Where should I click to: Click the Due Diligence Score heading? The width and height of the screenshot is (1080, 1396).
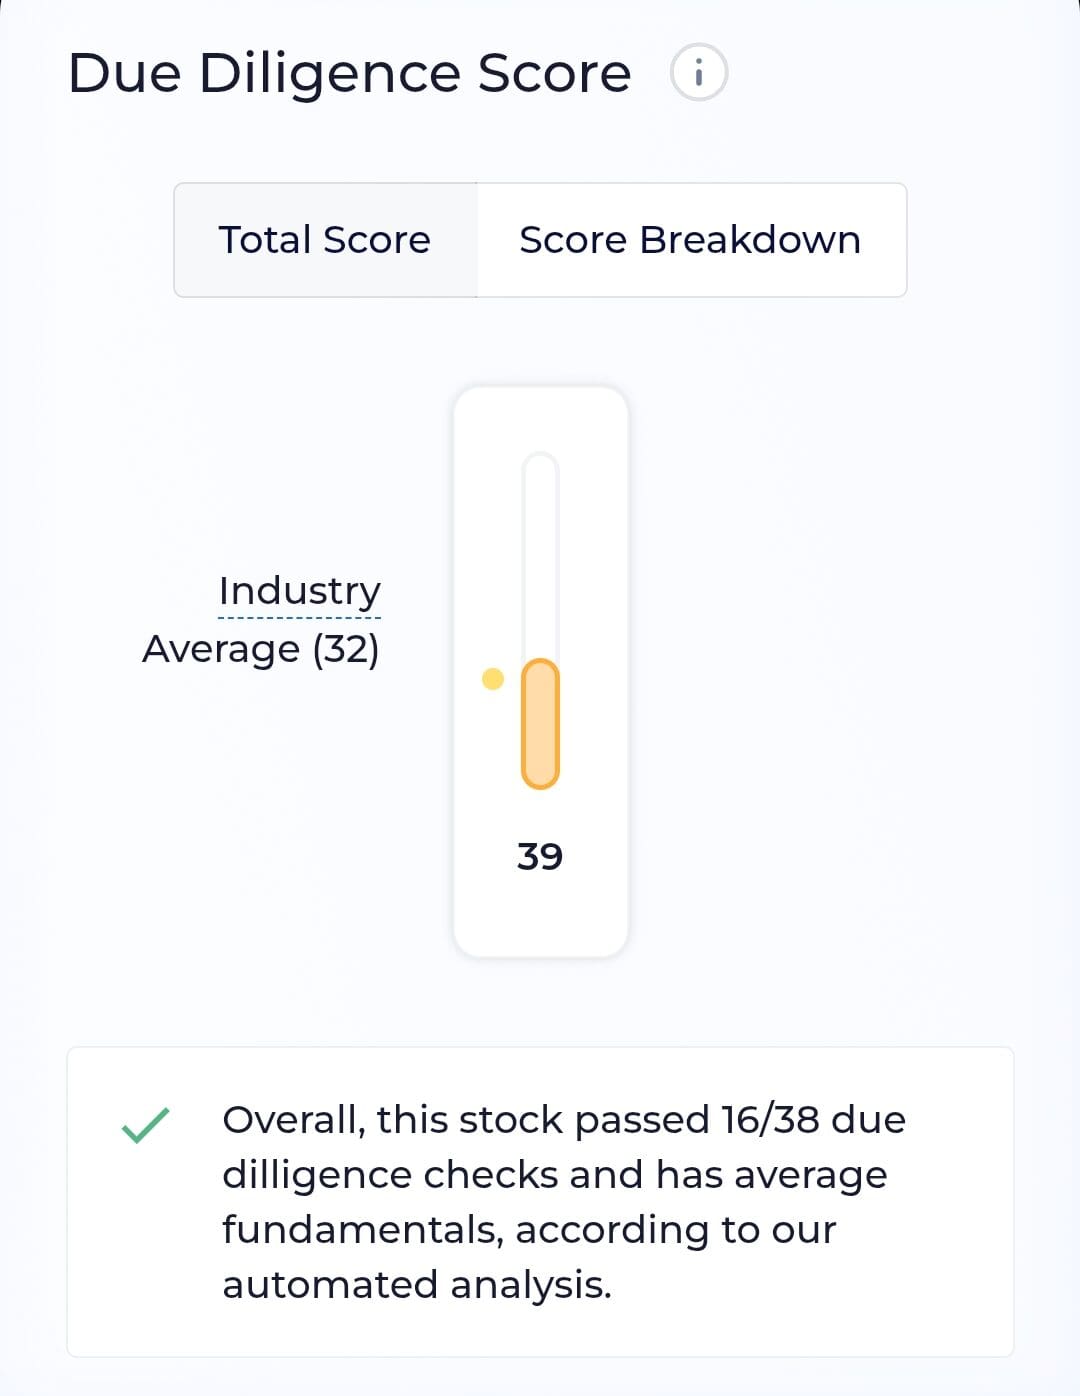(x=349, y=72)
